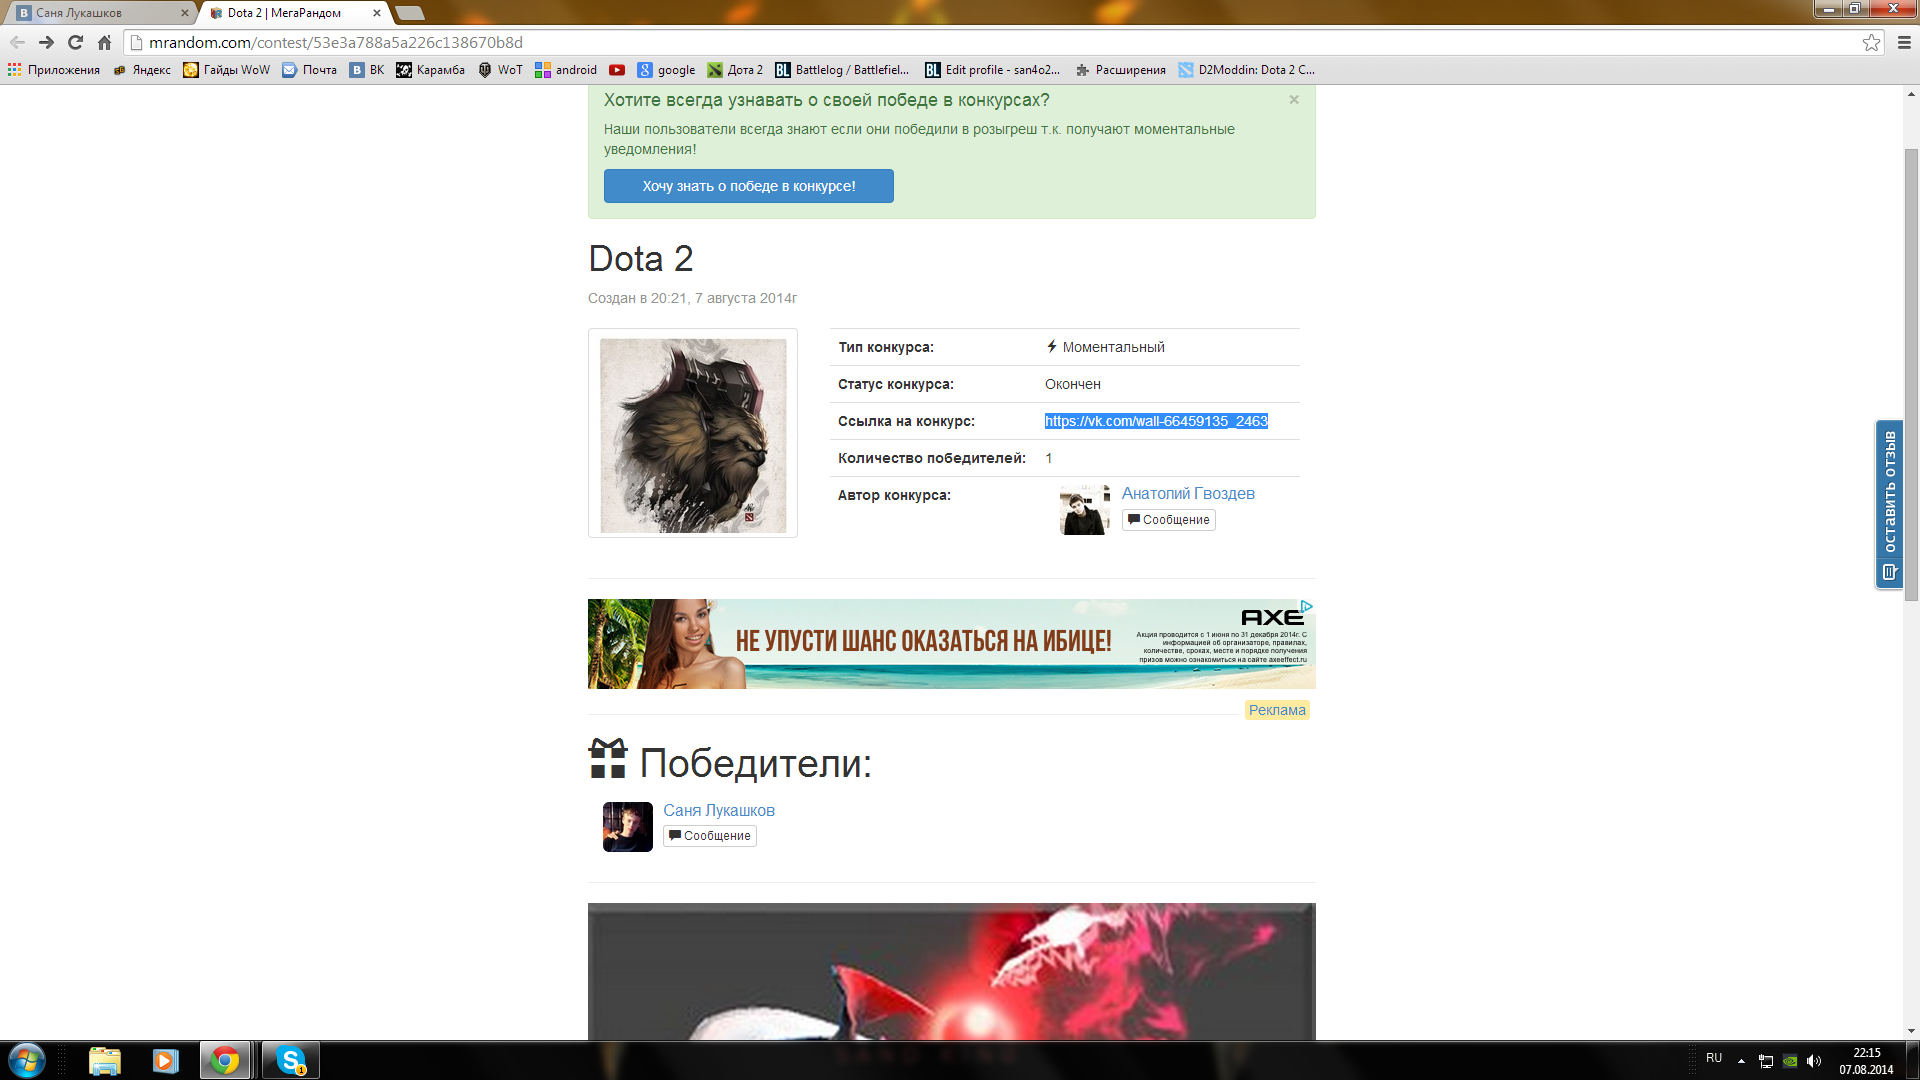Reload the current page
1920x1080 pixels.
point(75,42)
